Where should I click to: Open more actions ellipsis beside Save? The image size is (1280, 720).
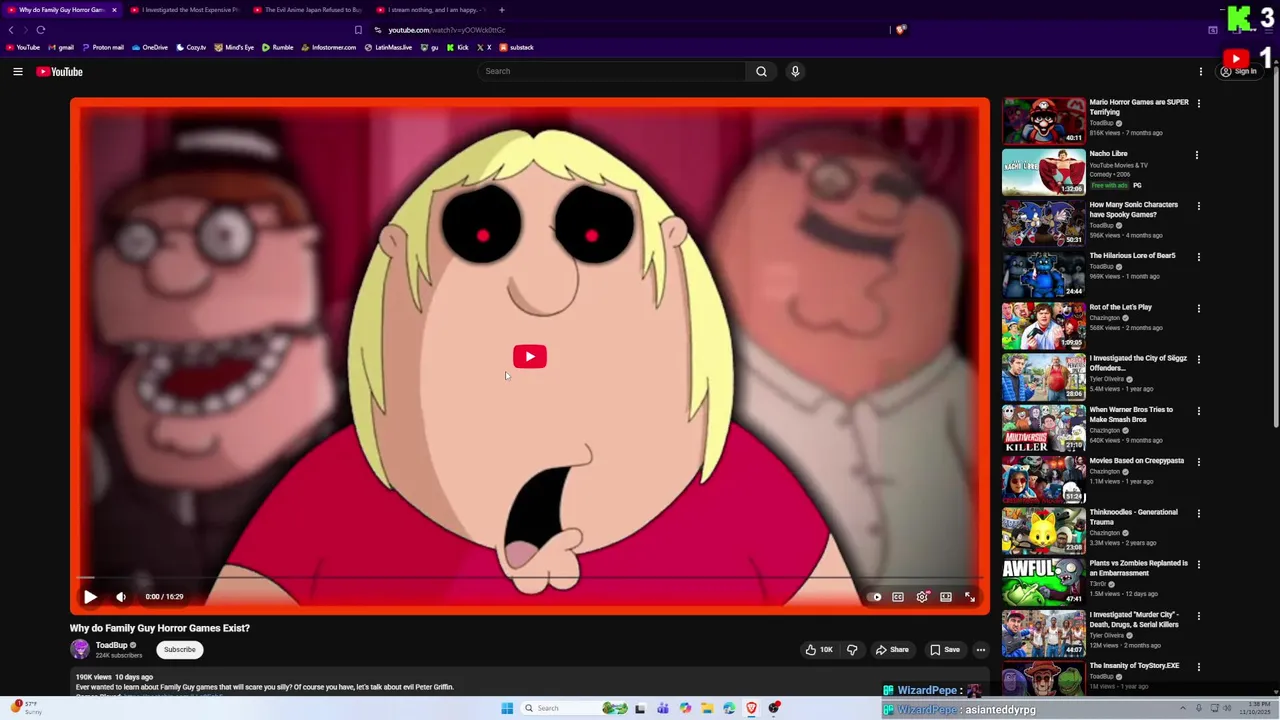pos(981,649)
